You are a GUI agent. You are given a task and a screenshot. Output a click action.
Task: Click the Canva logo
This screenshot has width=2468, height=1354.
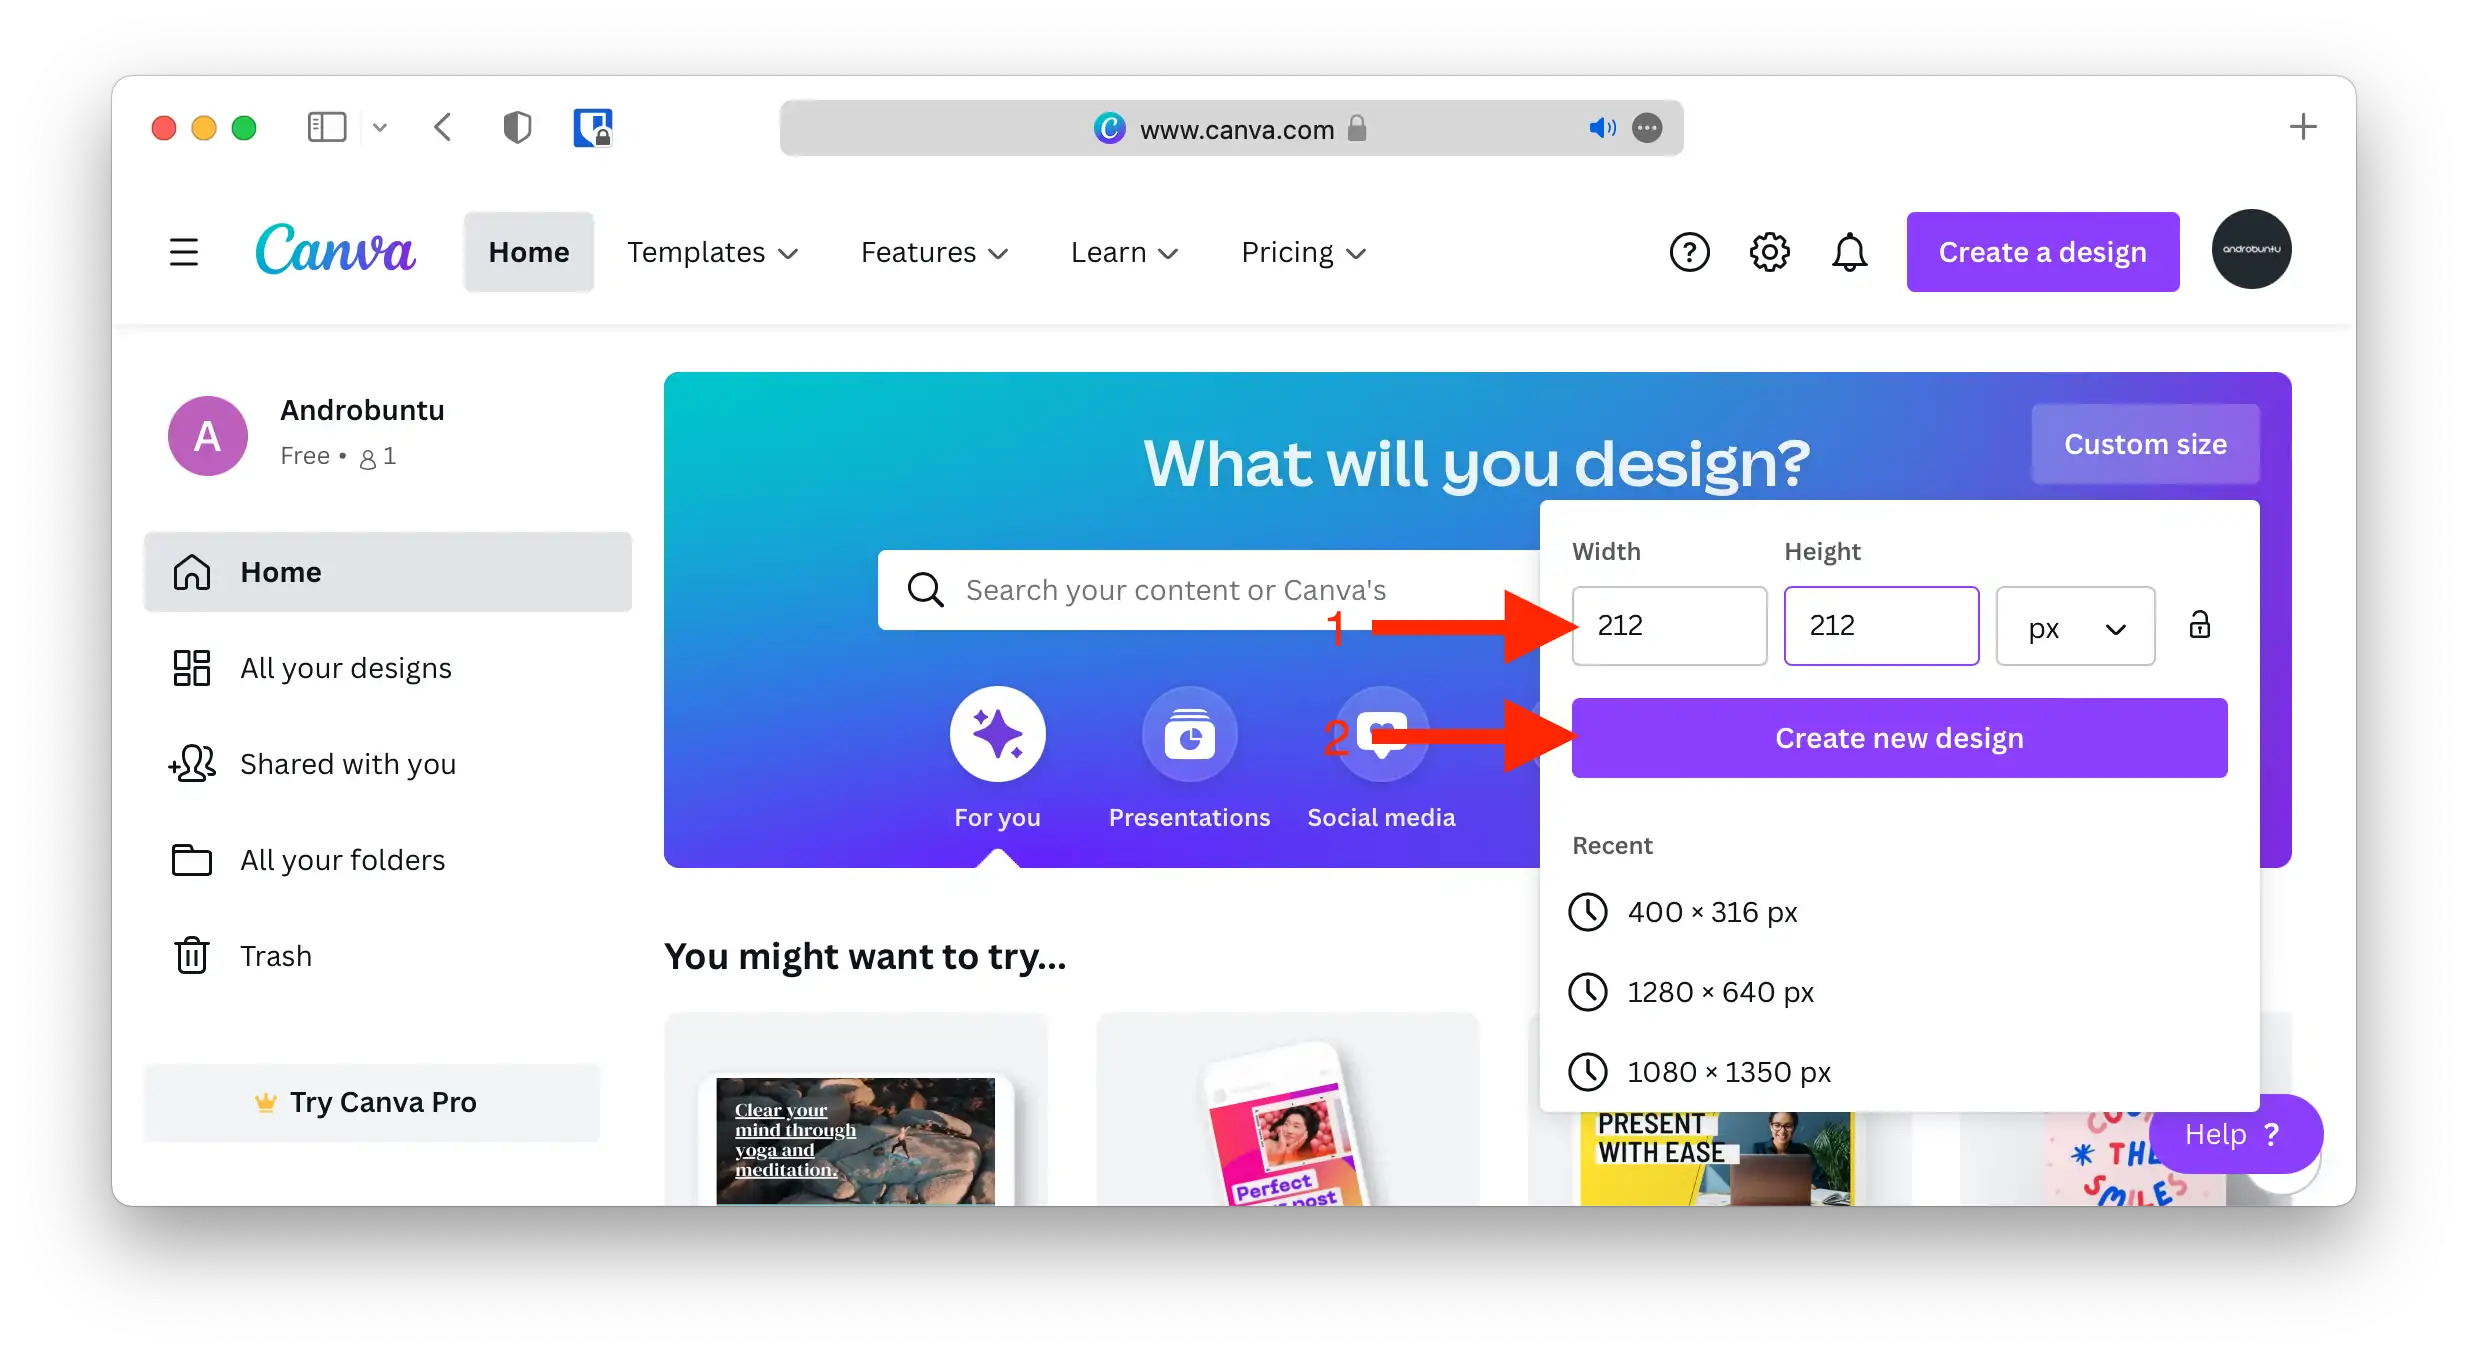336,250
